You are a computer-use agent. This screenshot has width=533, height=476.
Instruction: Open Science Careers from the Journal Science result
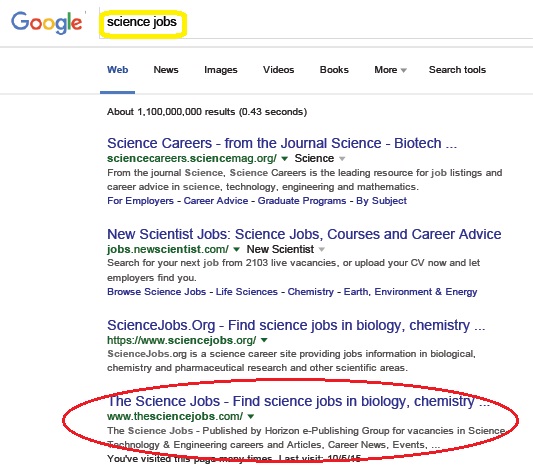tap(282, 143)
